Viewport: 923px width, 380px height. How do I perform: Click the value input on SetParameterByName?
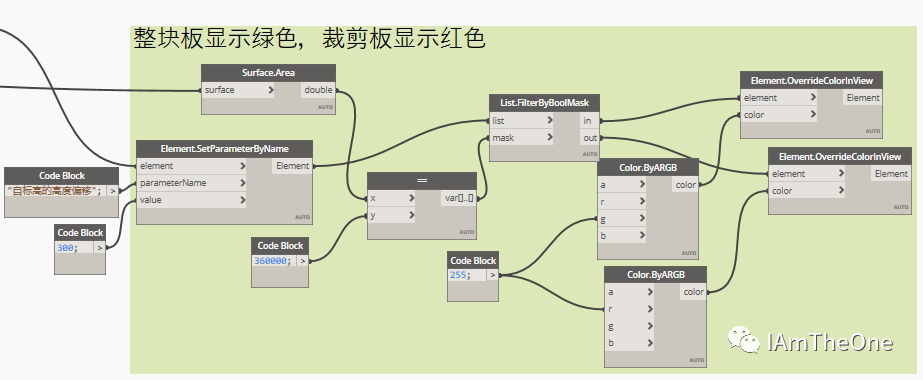click(192, 200)
